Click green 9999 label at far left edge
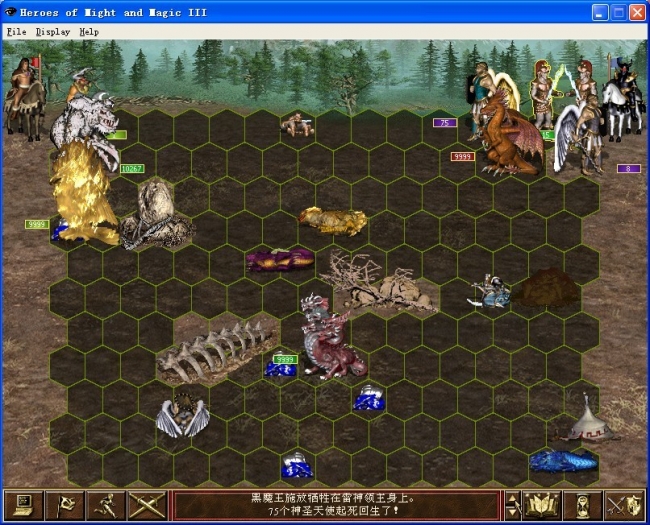The width and height of the screenshot is (650, 525). click(37, 224)
